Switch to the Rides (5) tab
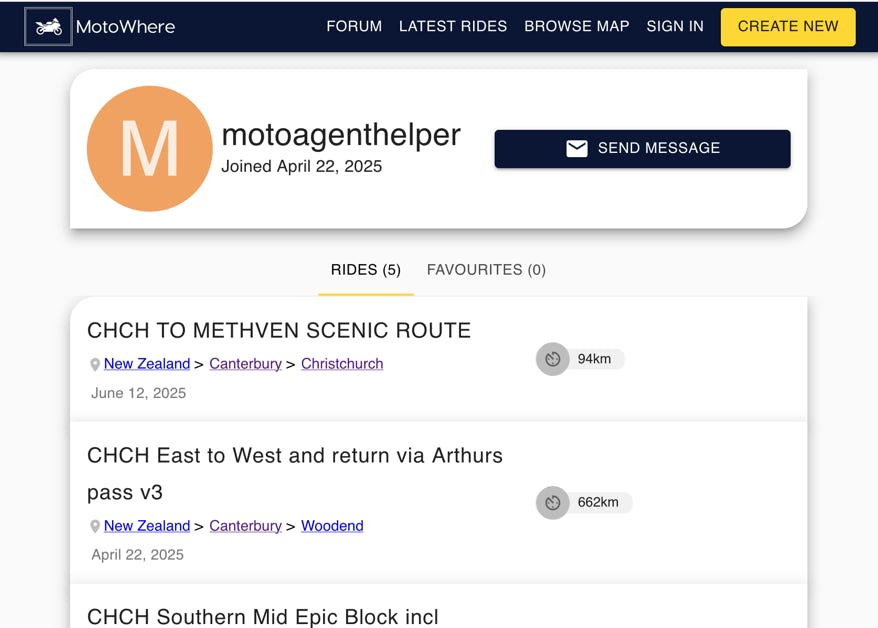878x628 pixels. point(366,270)
